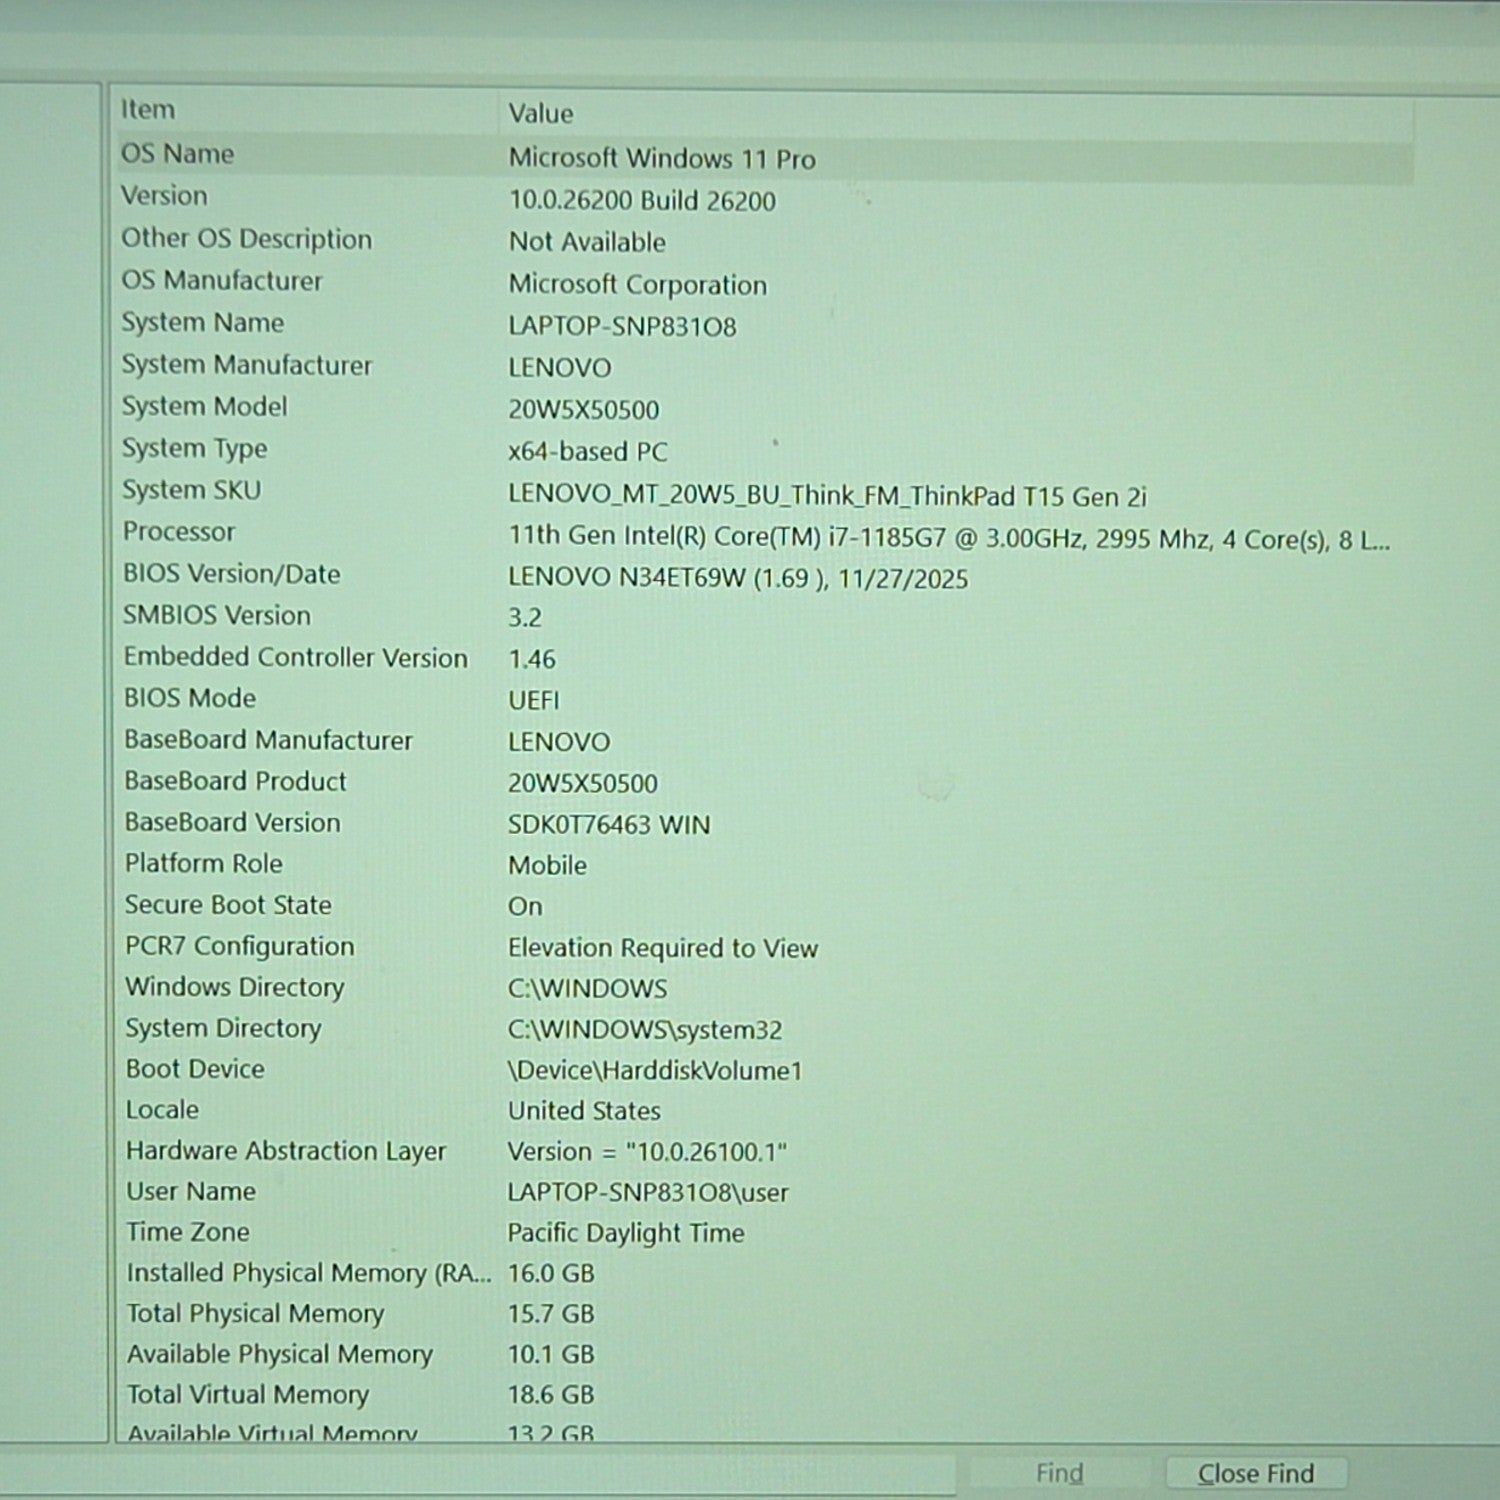Viewport: 1500px width, 1500px height.
Task: Click the Secure Boot value On
Action: coord(525,907)
